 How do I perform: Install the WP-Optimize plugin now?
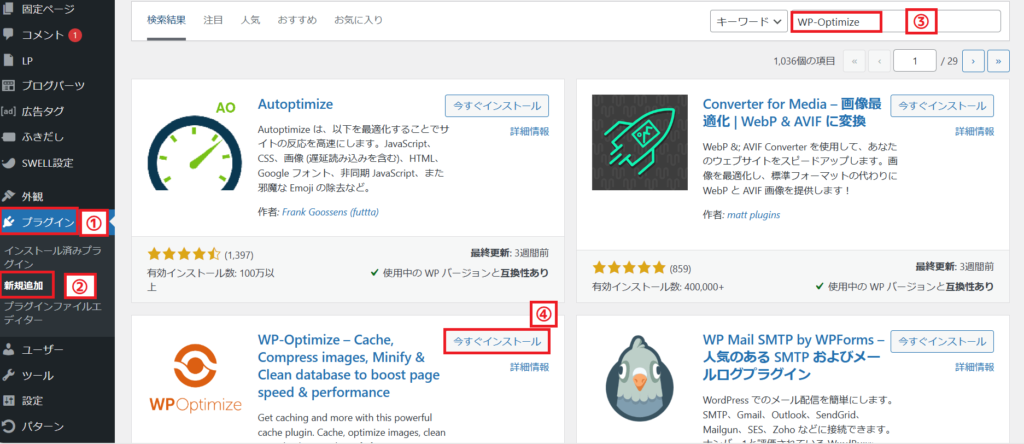[x=497, y=341]
